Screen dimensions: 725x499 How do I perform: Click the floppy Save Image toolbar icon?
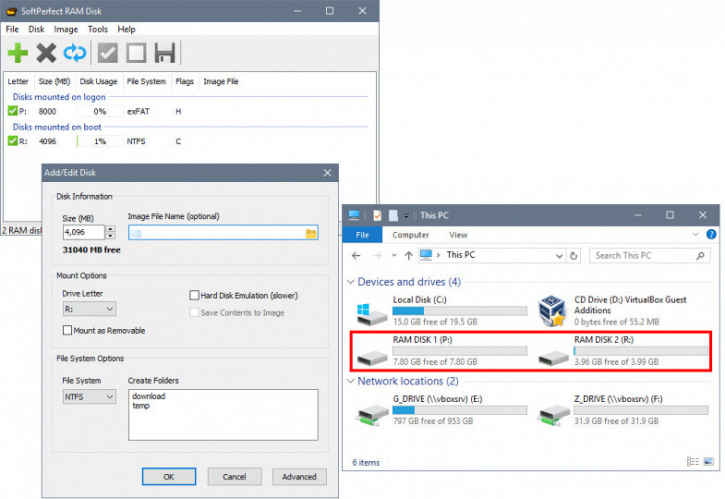(165, 52)
